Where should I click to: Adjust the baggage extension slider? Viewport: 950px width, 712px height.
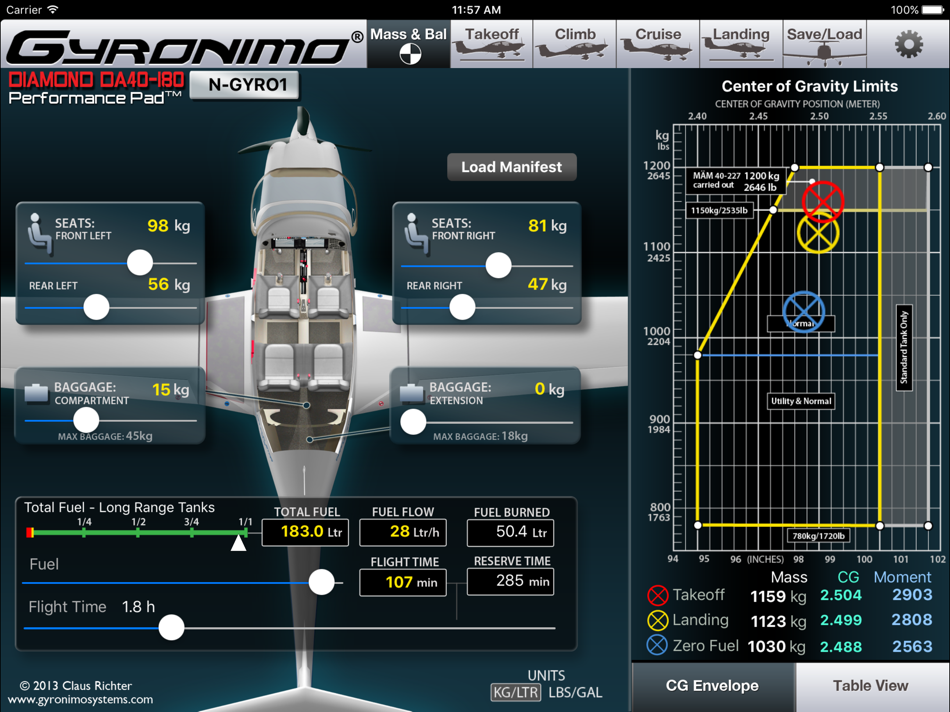coord(413,422)
